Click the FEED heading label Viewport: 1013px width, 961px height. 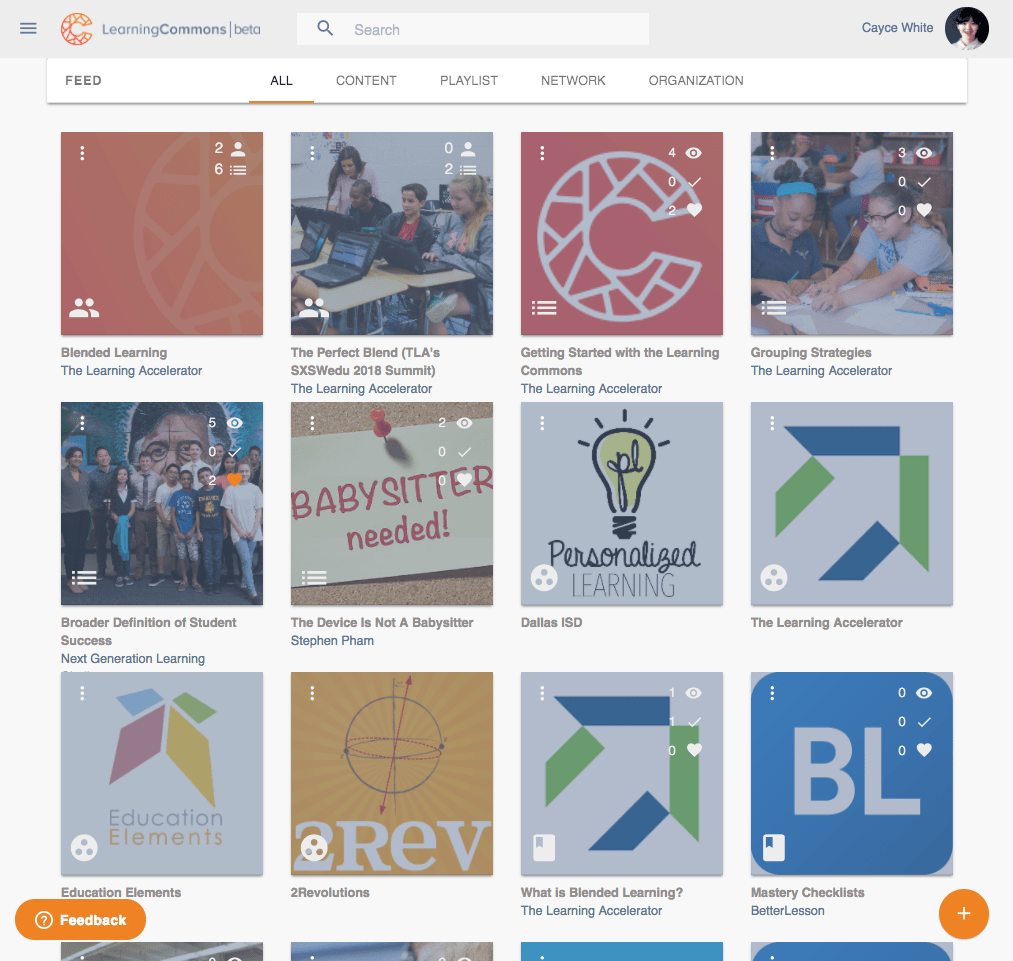(x=83, y=81)
